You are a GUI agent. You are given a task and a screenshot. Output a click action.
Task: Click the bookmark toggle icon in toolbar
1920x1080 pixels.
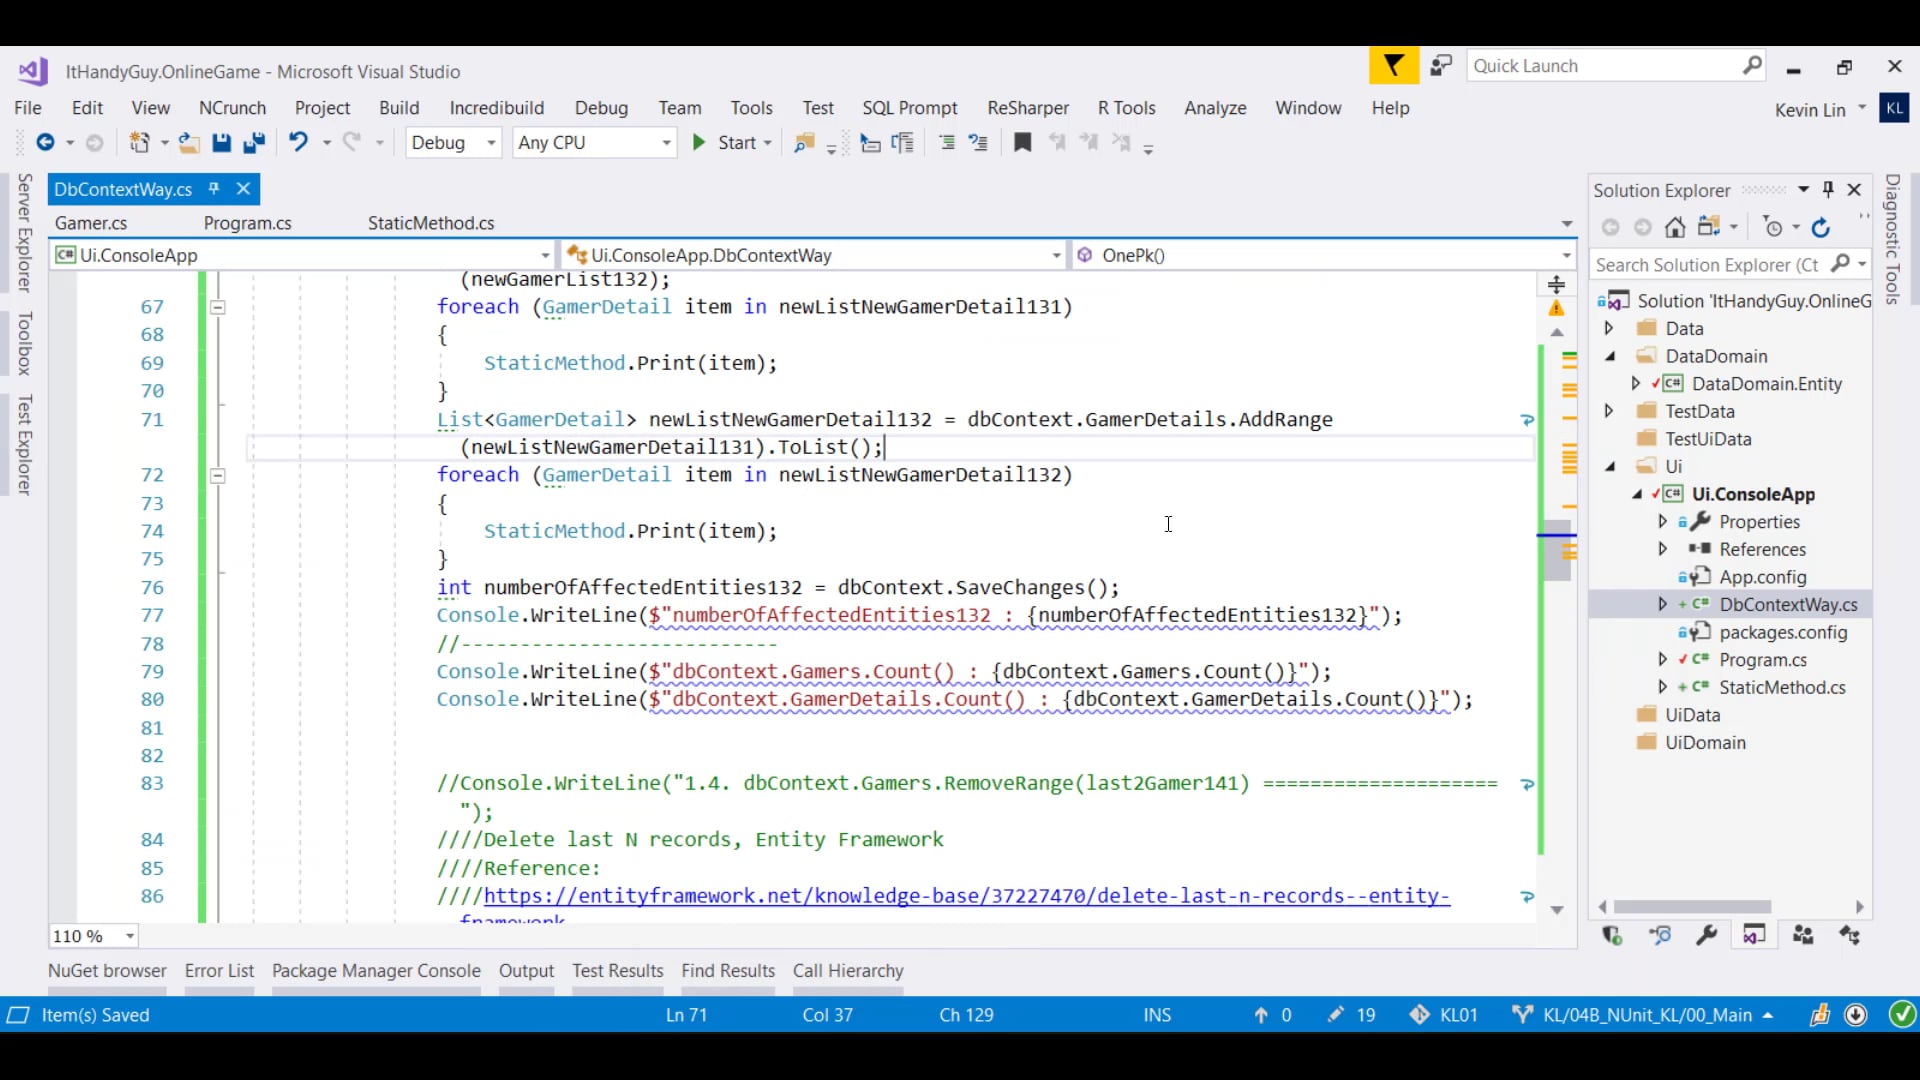[x=1022, y=143]
